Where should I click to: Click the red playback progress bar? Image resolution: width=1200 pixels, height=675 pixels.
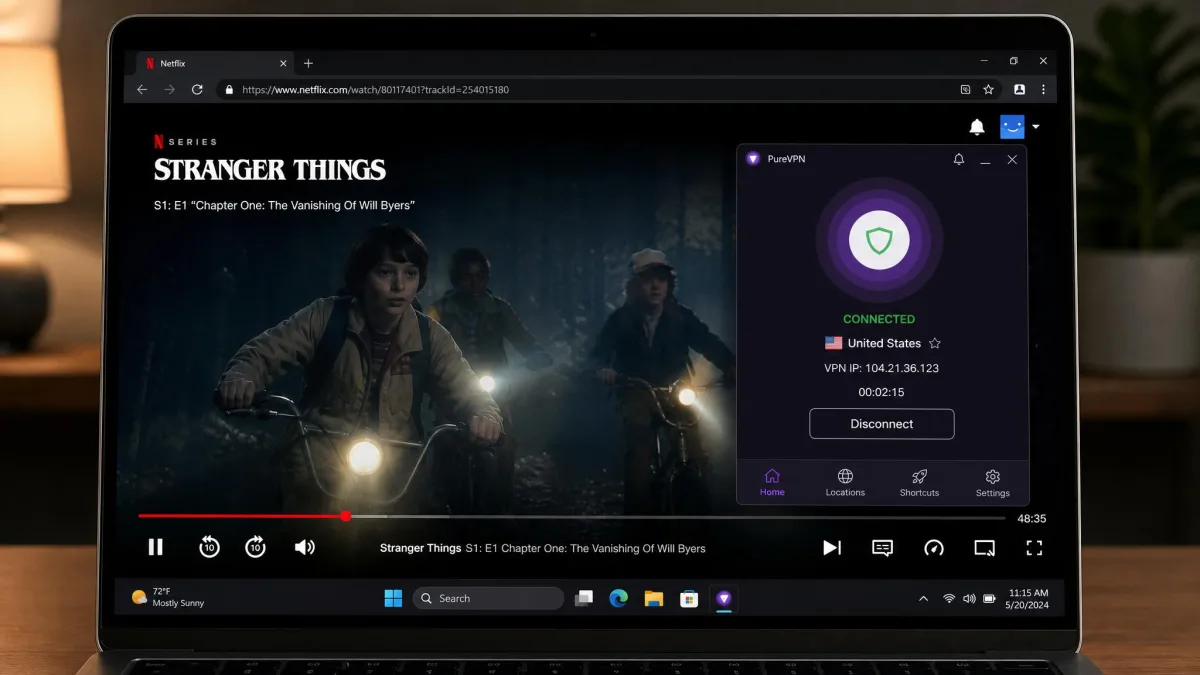click(x=241, y=516)
